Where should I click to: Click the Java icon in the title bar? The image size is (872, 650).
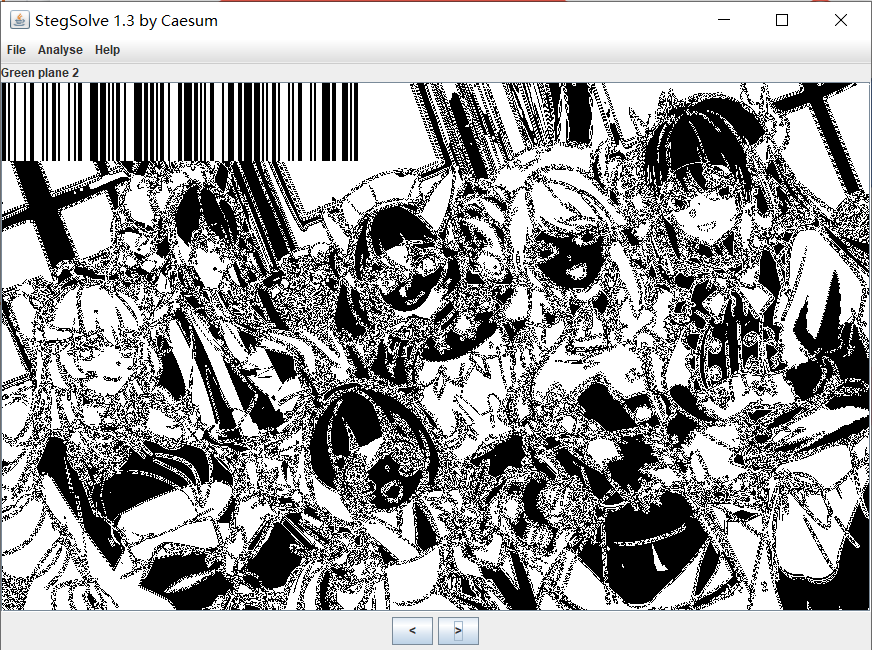[19, 20]
